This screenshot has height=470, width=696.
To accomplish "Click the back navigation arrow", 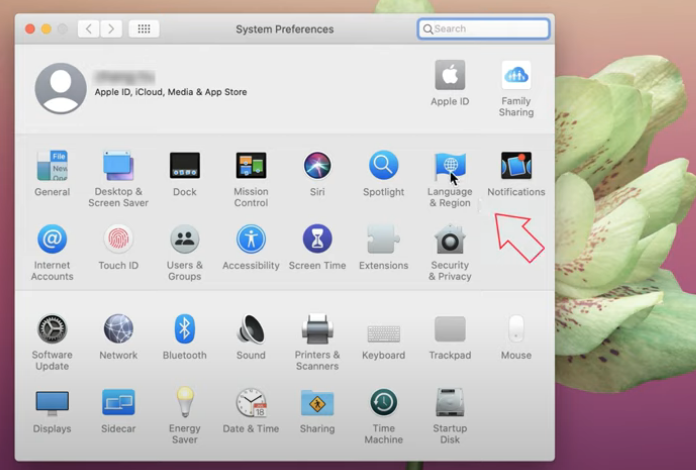I will (89, 29).
